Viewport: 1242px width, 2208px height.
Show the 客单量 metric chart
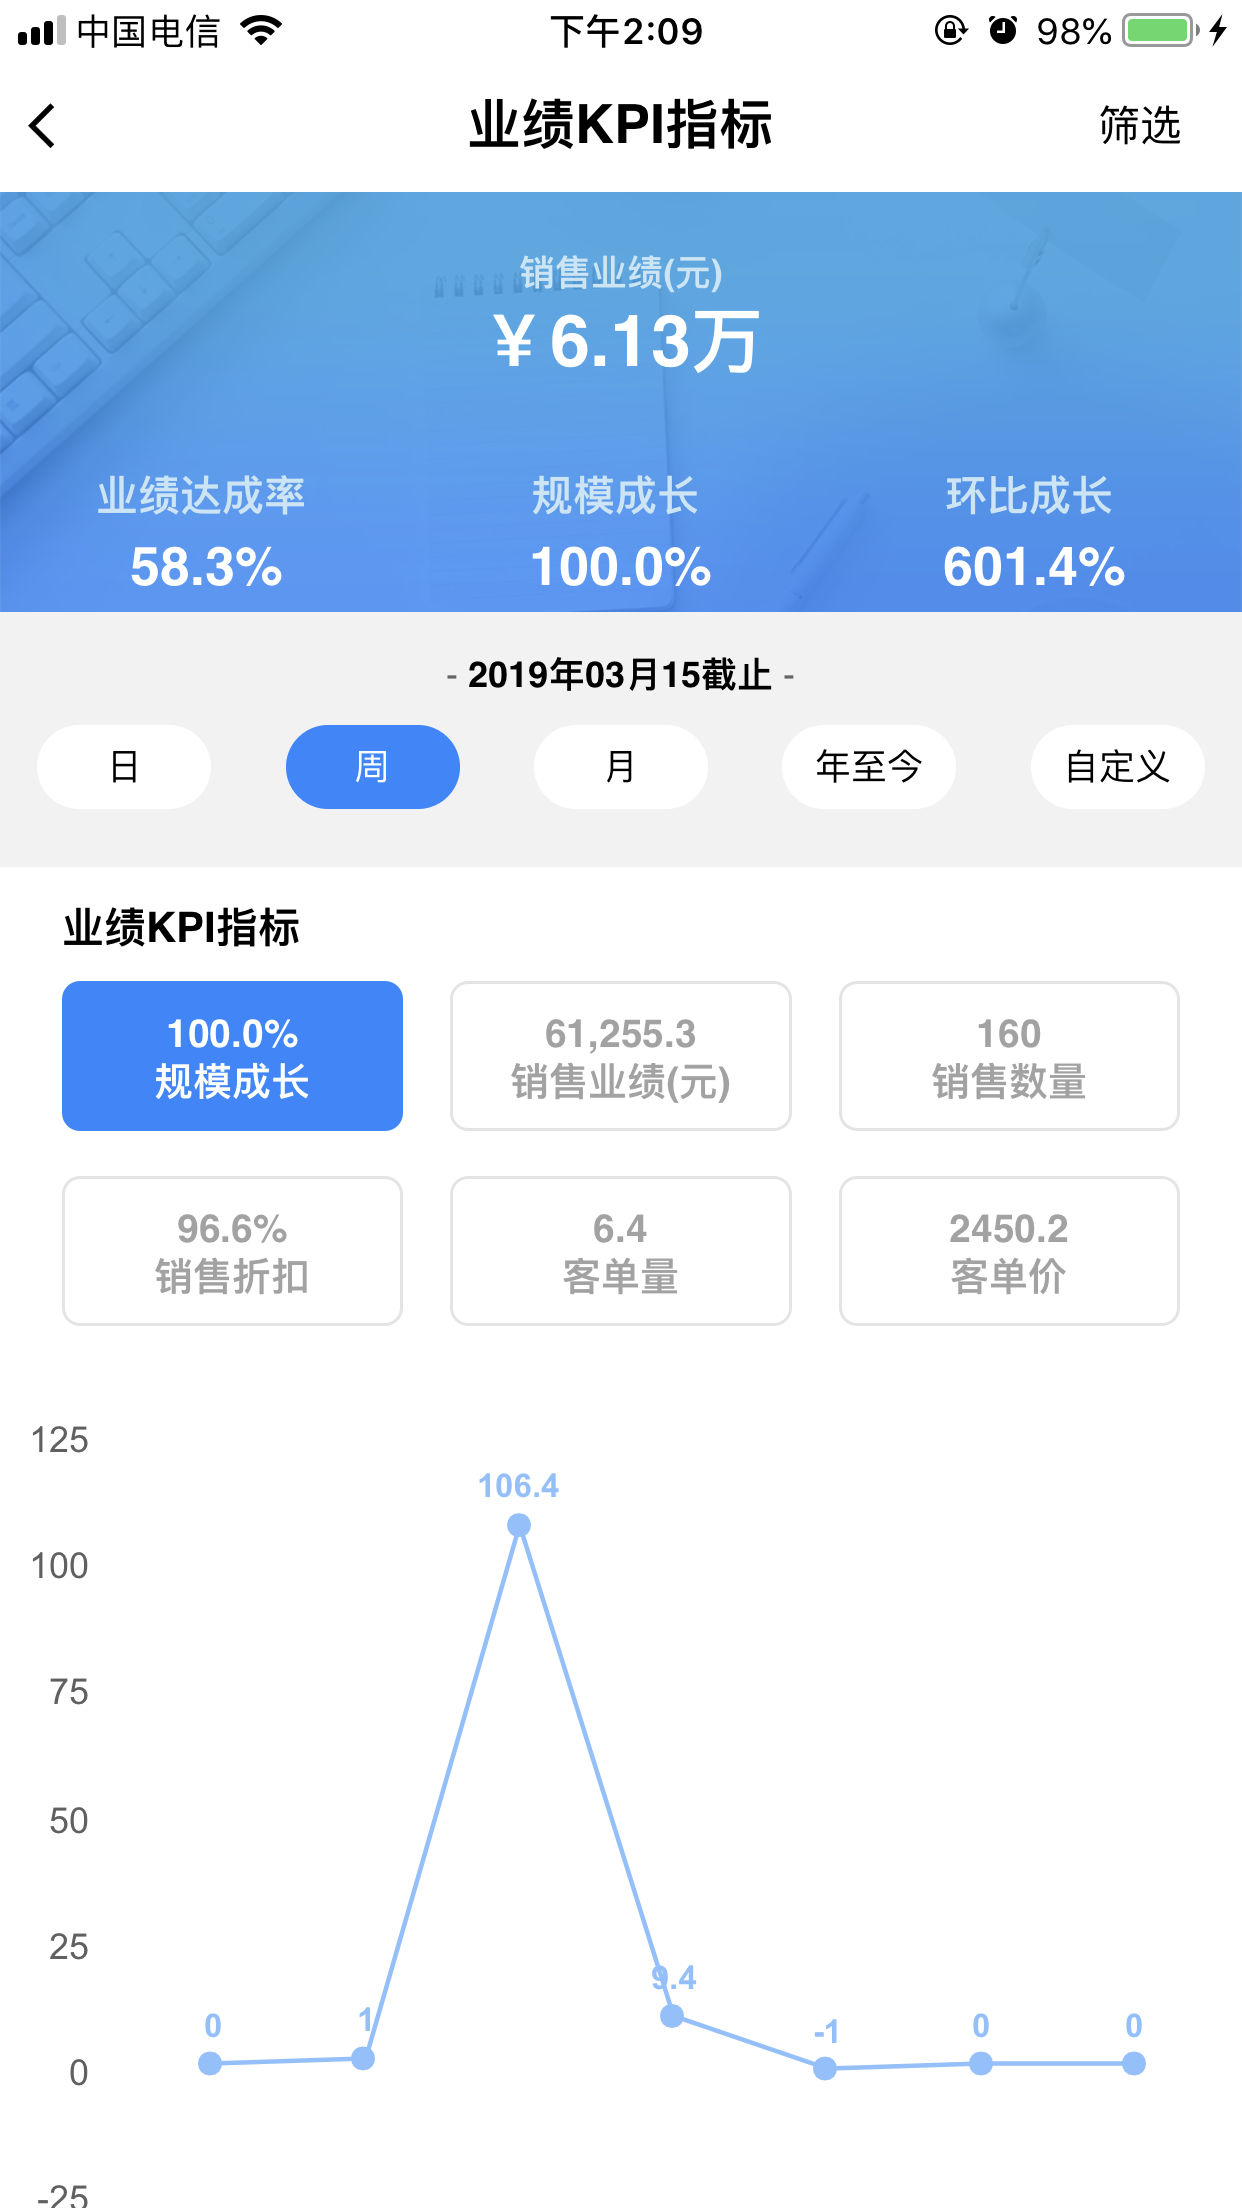tap(620, 1251)
